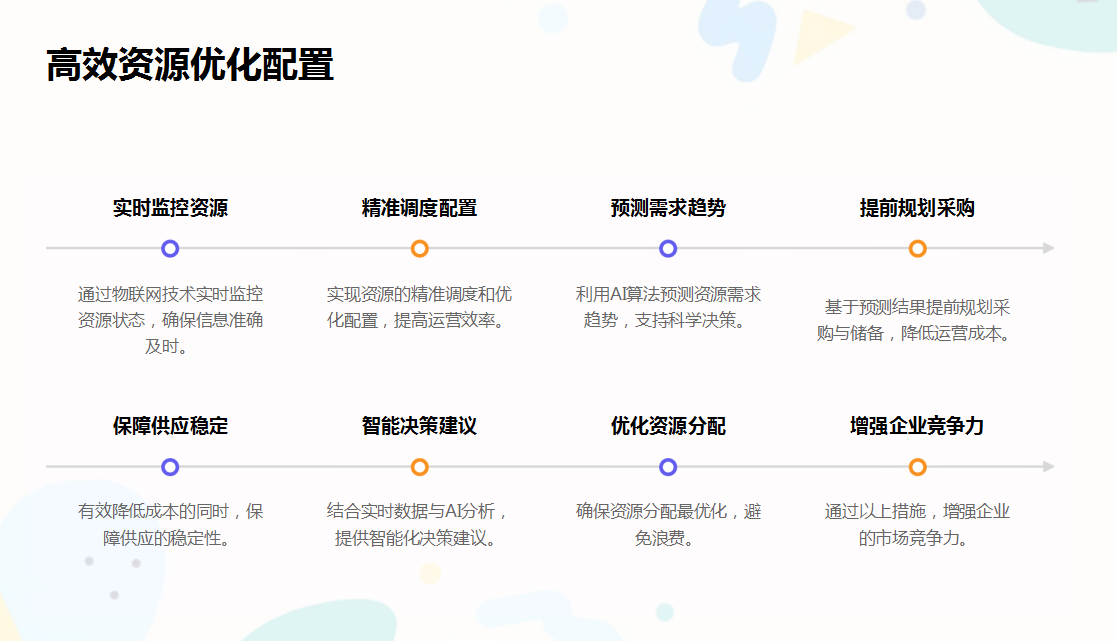This screenshot has width=1117, height=641.
Task: Click the paragraph starting 利用AI算法预测
Action: (668, 307)
